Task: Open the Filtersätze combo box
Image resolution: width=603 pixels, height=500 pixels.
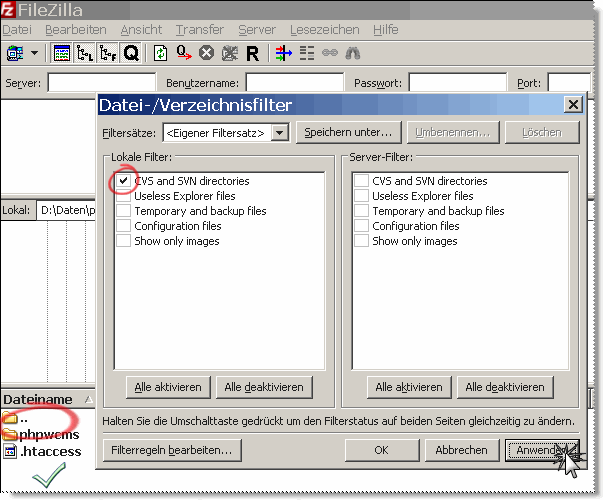Action: click(x=226, y=133)
